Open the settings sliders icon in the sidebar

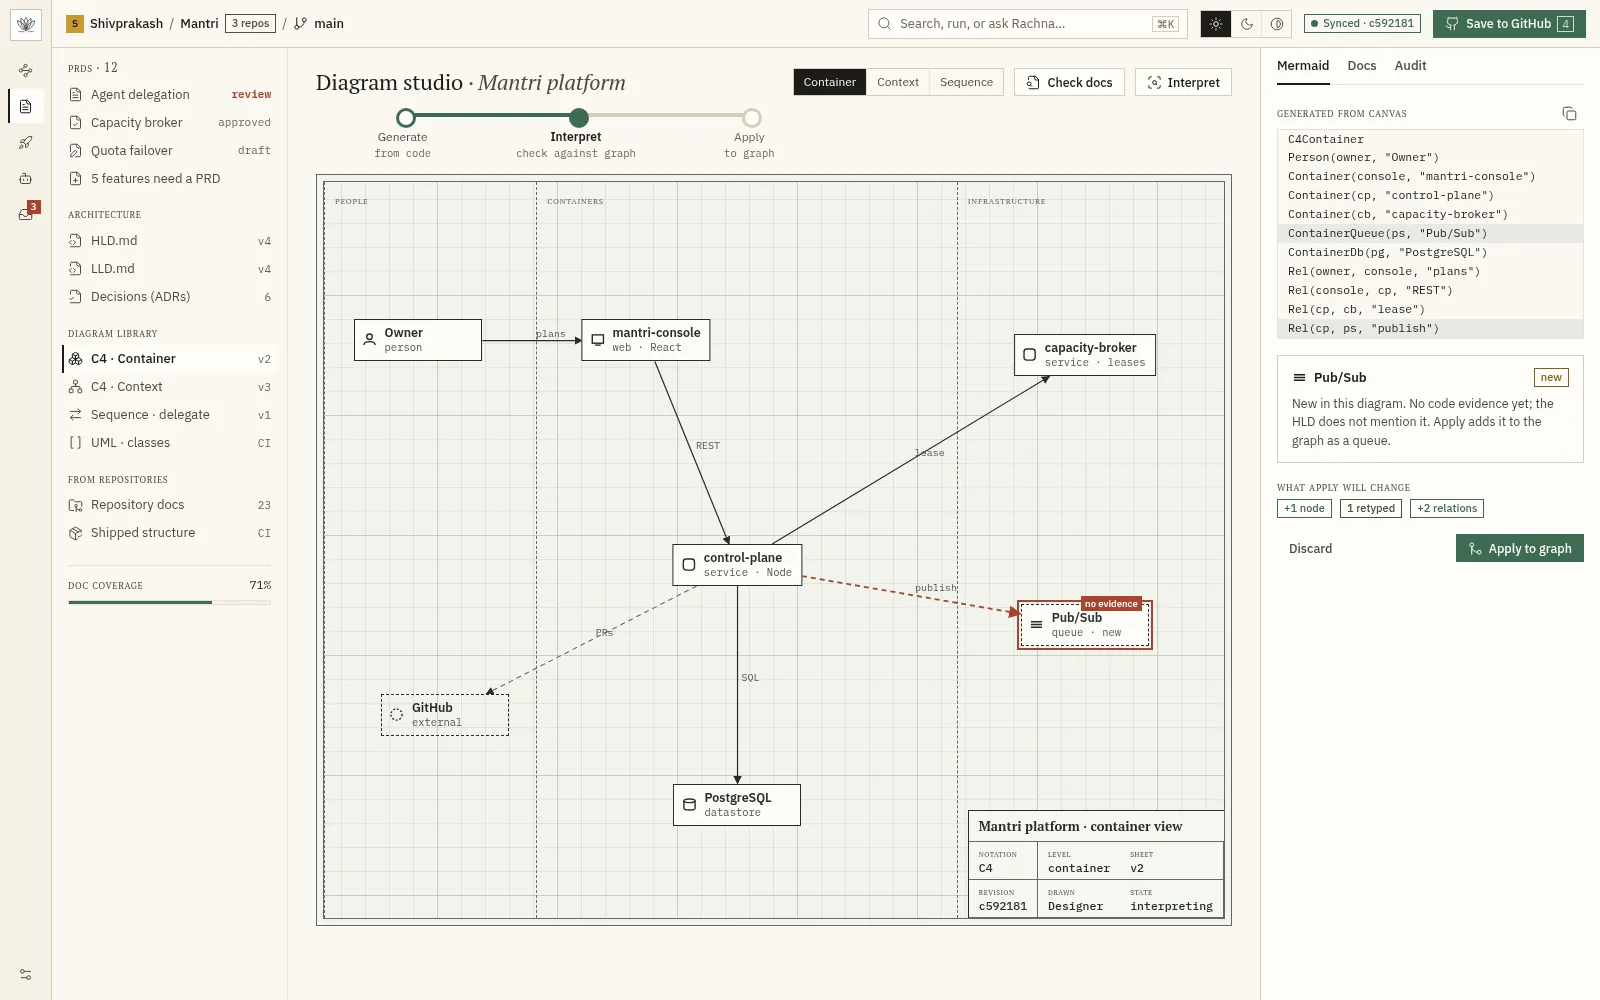pos(26,974)
